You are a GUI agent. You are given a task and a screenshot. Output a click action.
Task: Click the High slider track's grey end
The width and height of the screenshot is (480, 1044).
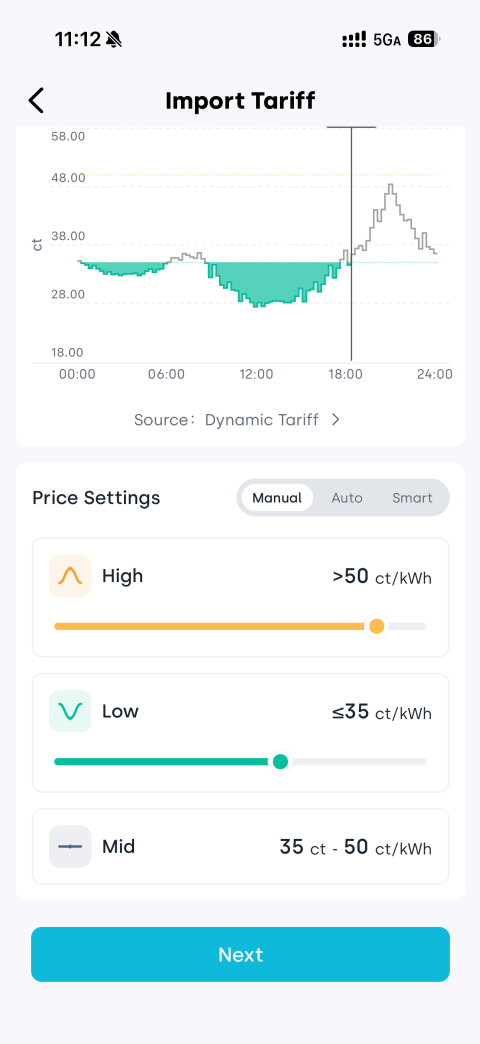point(407,626)
